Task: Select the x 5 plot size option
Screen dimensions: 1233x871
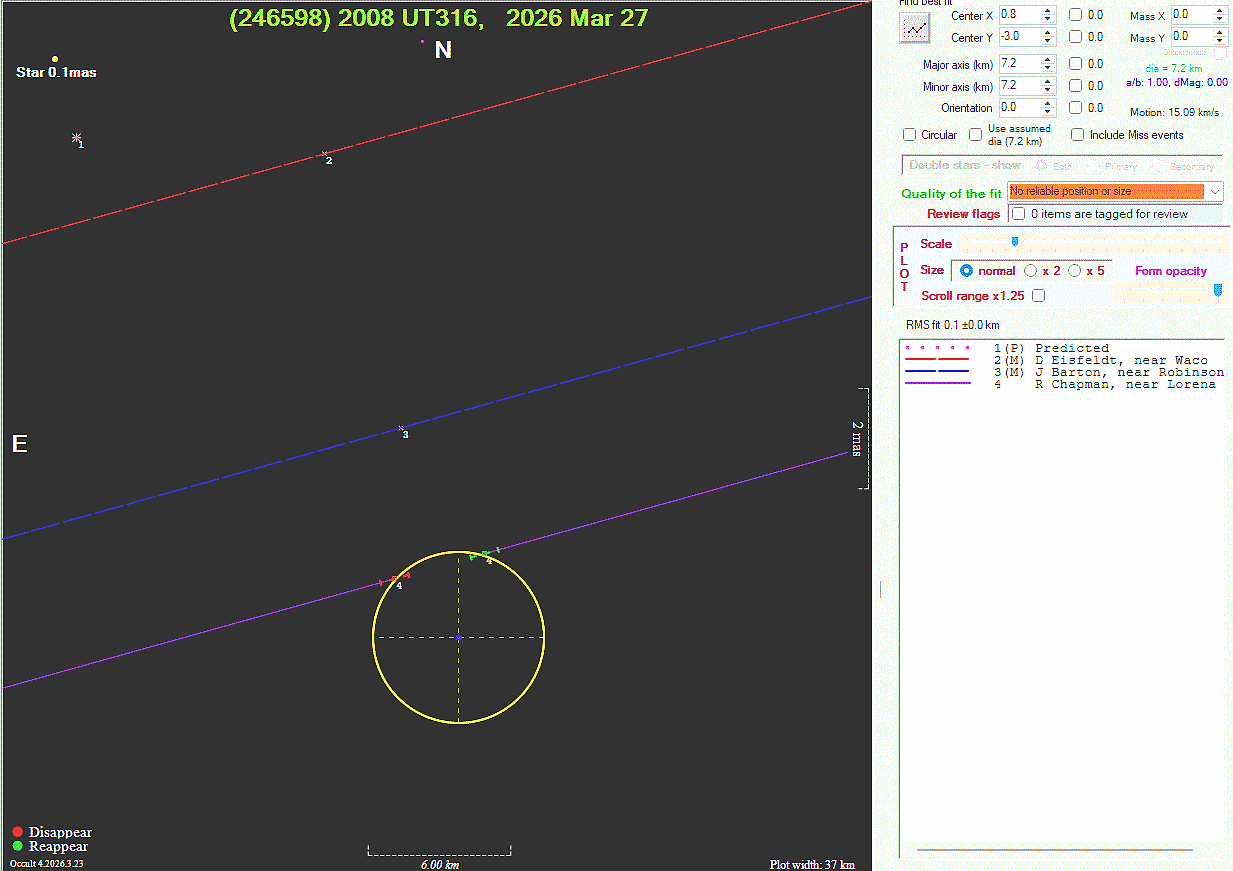Action: (x=1075, y=271)
